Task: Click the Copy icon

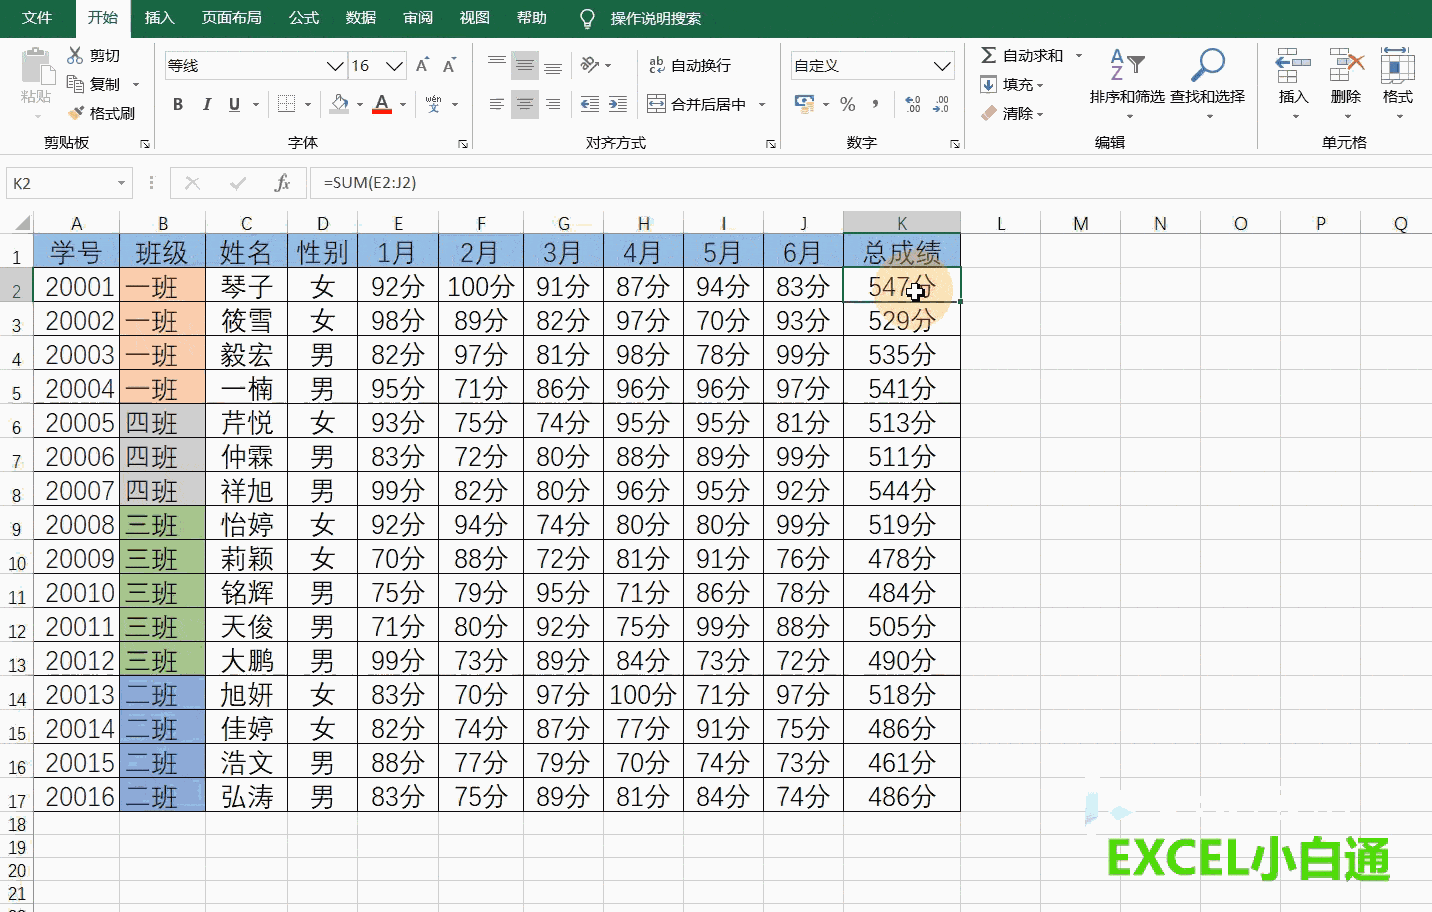Action: 76,84
